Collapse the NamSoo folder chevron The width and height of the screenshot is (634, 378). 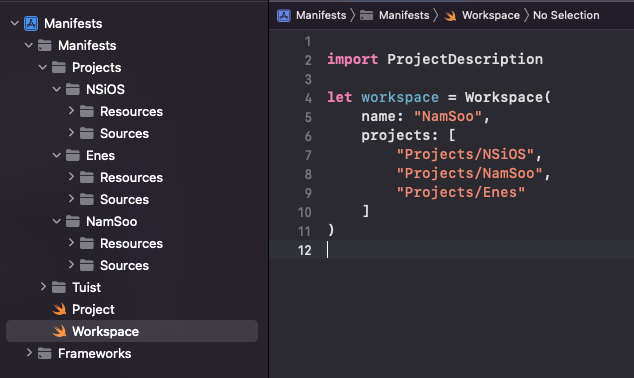(57, 221)
